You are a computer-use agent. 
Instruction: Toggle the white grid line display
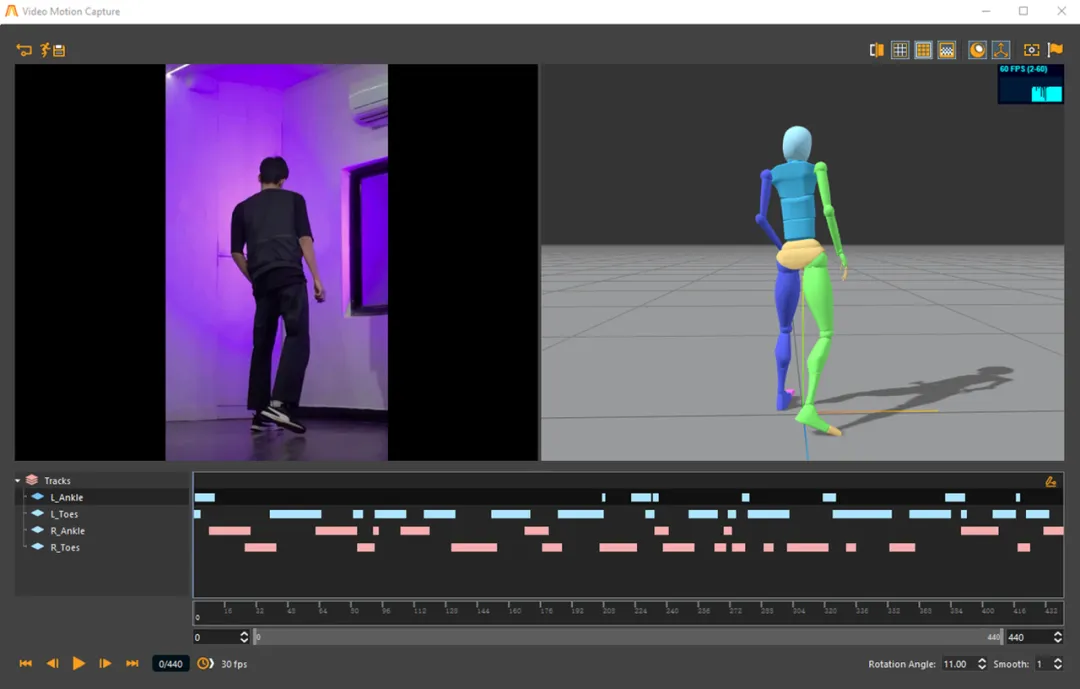[x=900, y=50]
